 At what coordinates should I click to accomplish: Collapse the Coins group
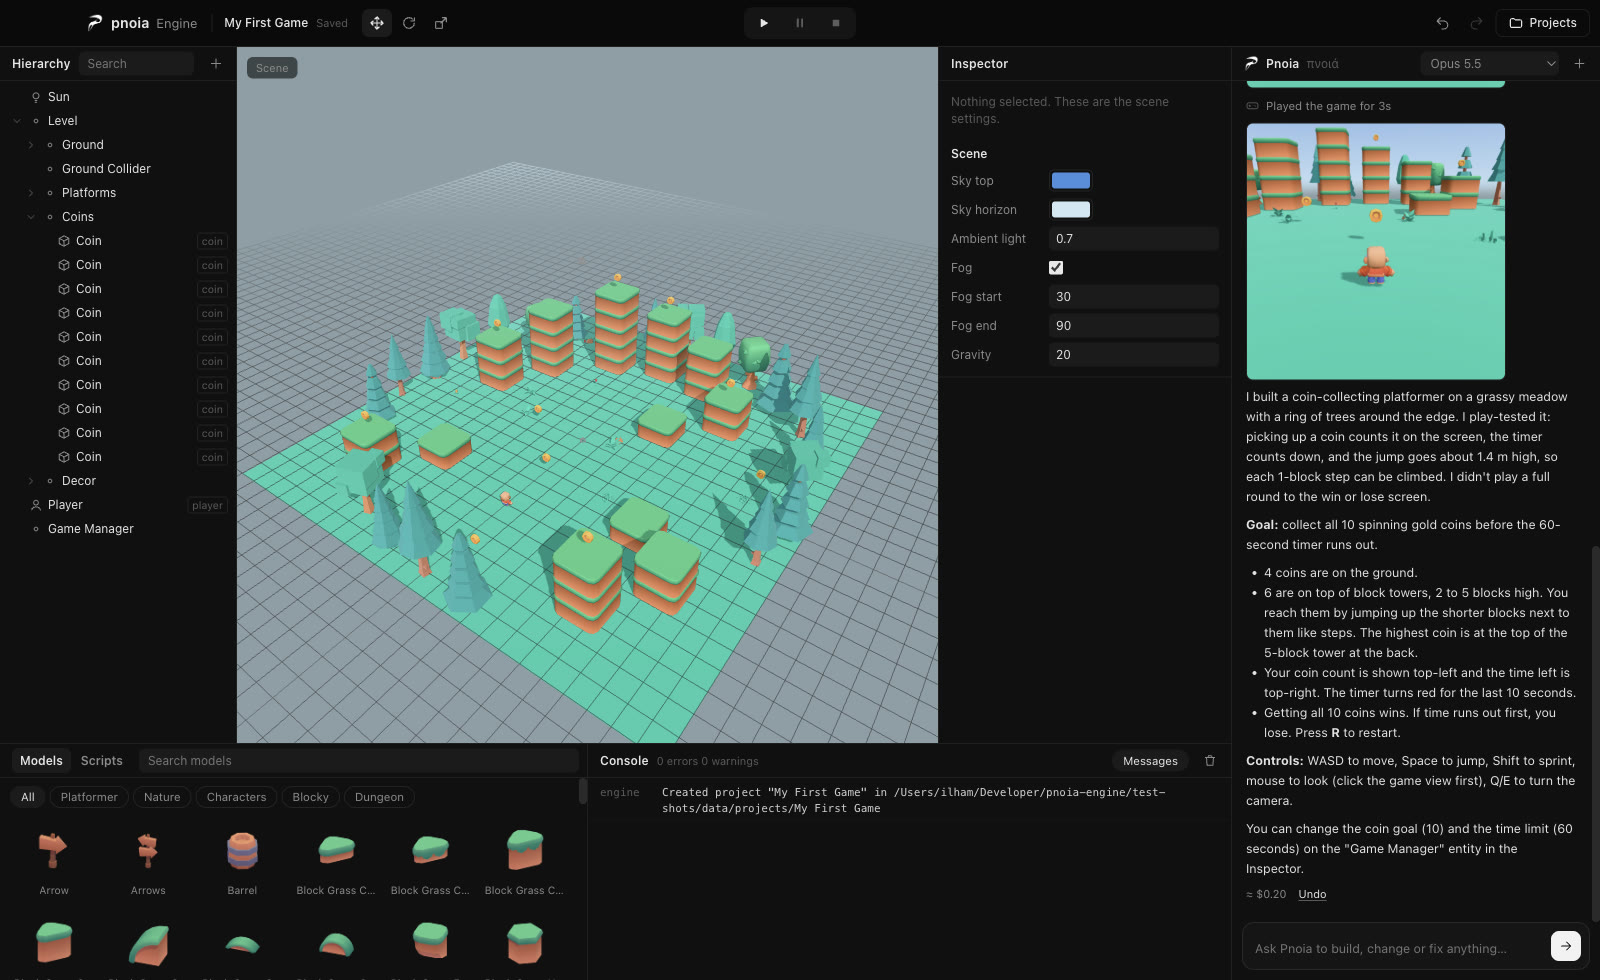31,217
